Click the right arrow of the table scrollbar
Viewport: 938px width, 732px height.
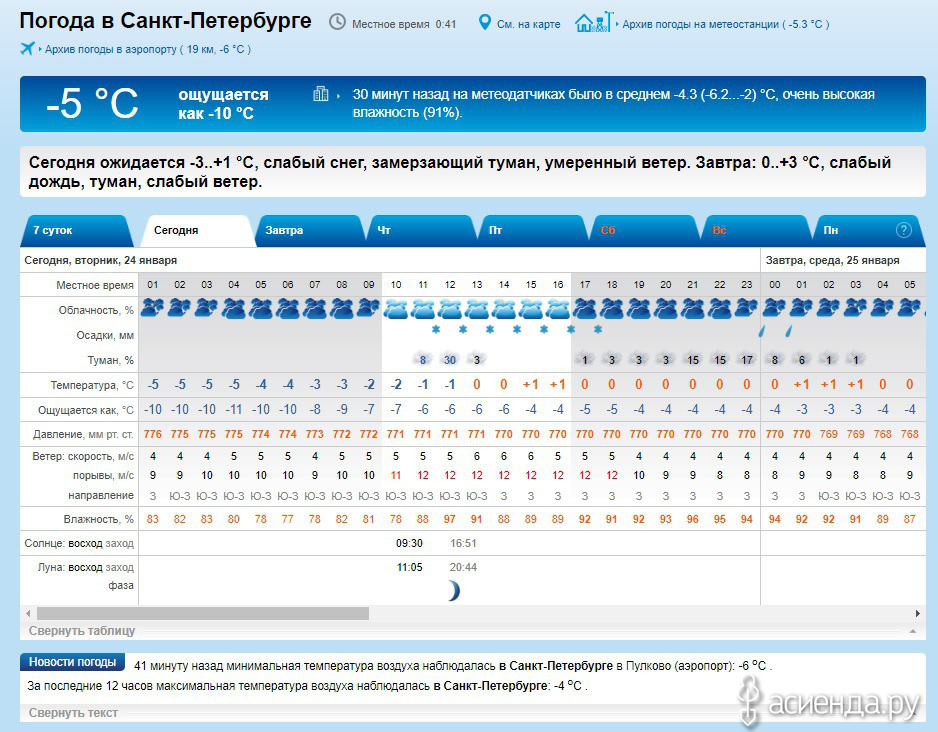(918, 614)
